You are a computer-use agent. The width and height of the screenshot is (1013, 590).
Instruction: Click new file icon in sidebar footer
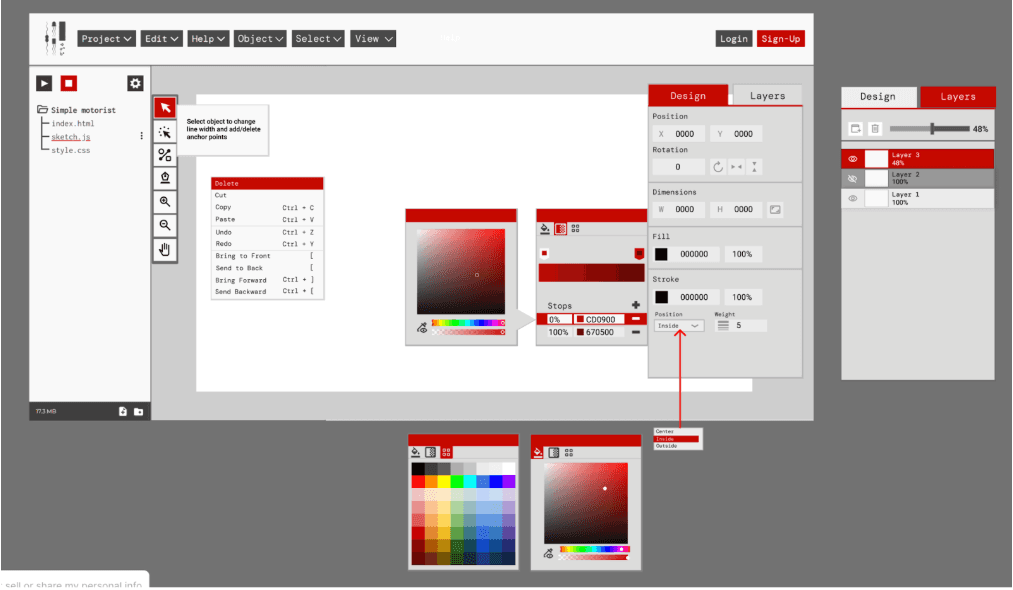point(123,412)
